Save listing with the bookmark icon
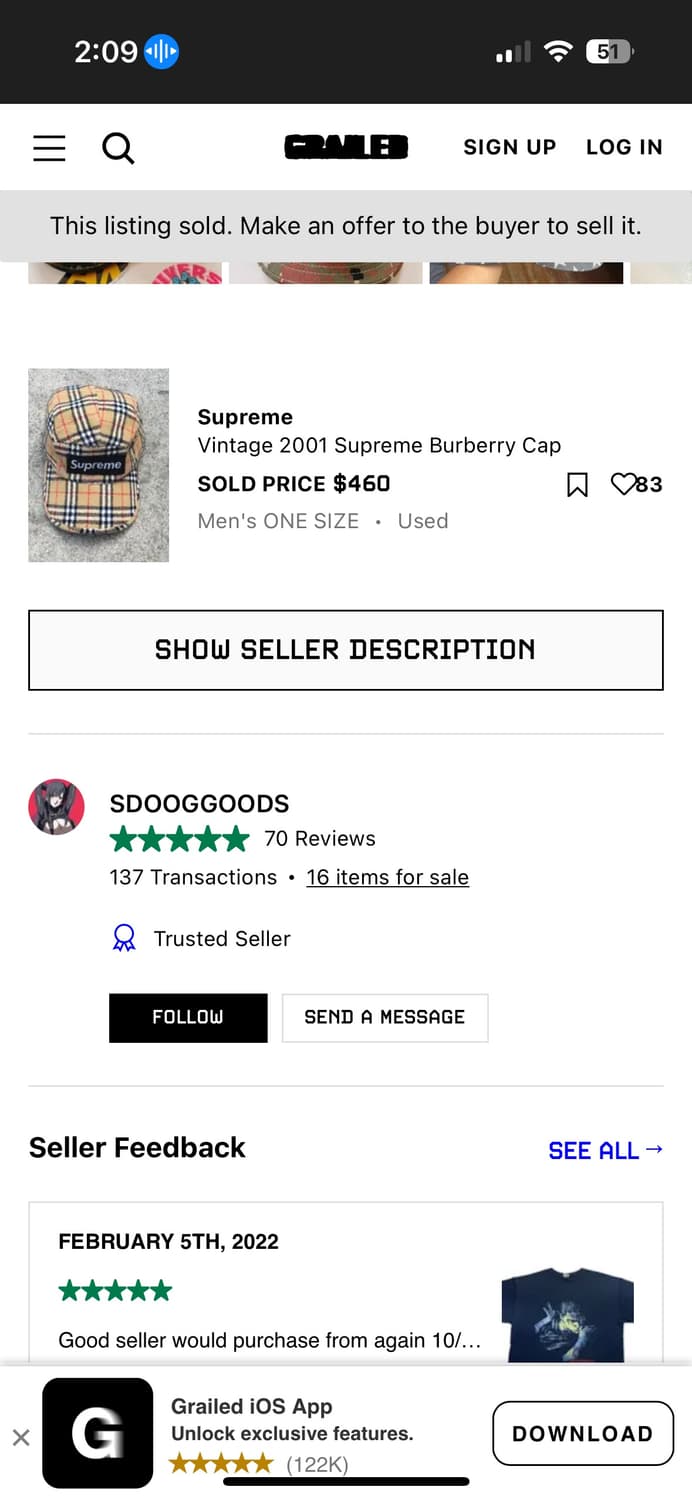The width and height of the screenshot is (692, 1500). tap(577, 484)
